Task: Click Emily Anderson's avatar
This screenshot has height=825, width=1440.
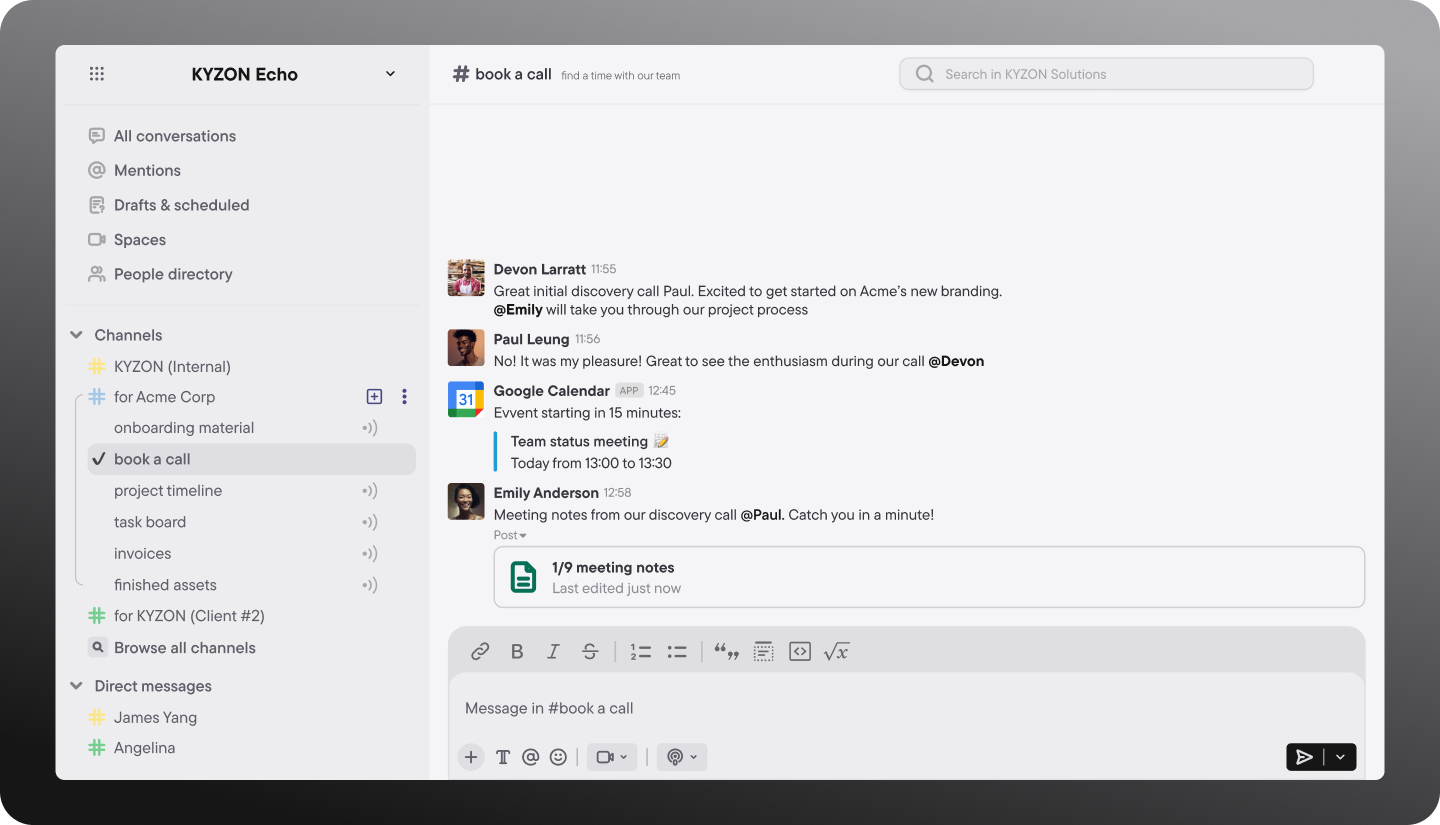Action: [466, 502]
